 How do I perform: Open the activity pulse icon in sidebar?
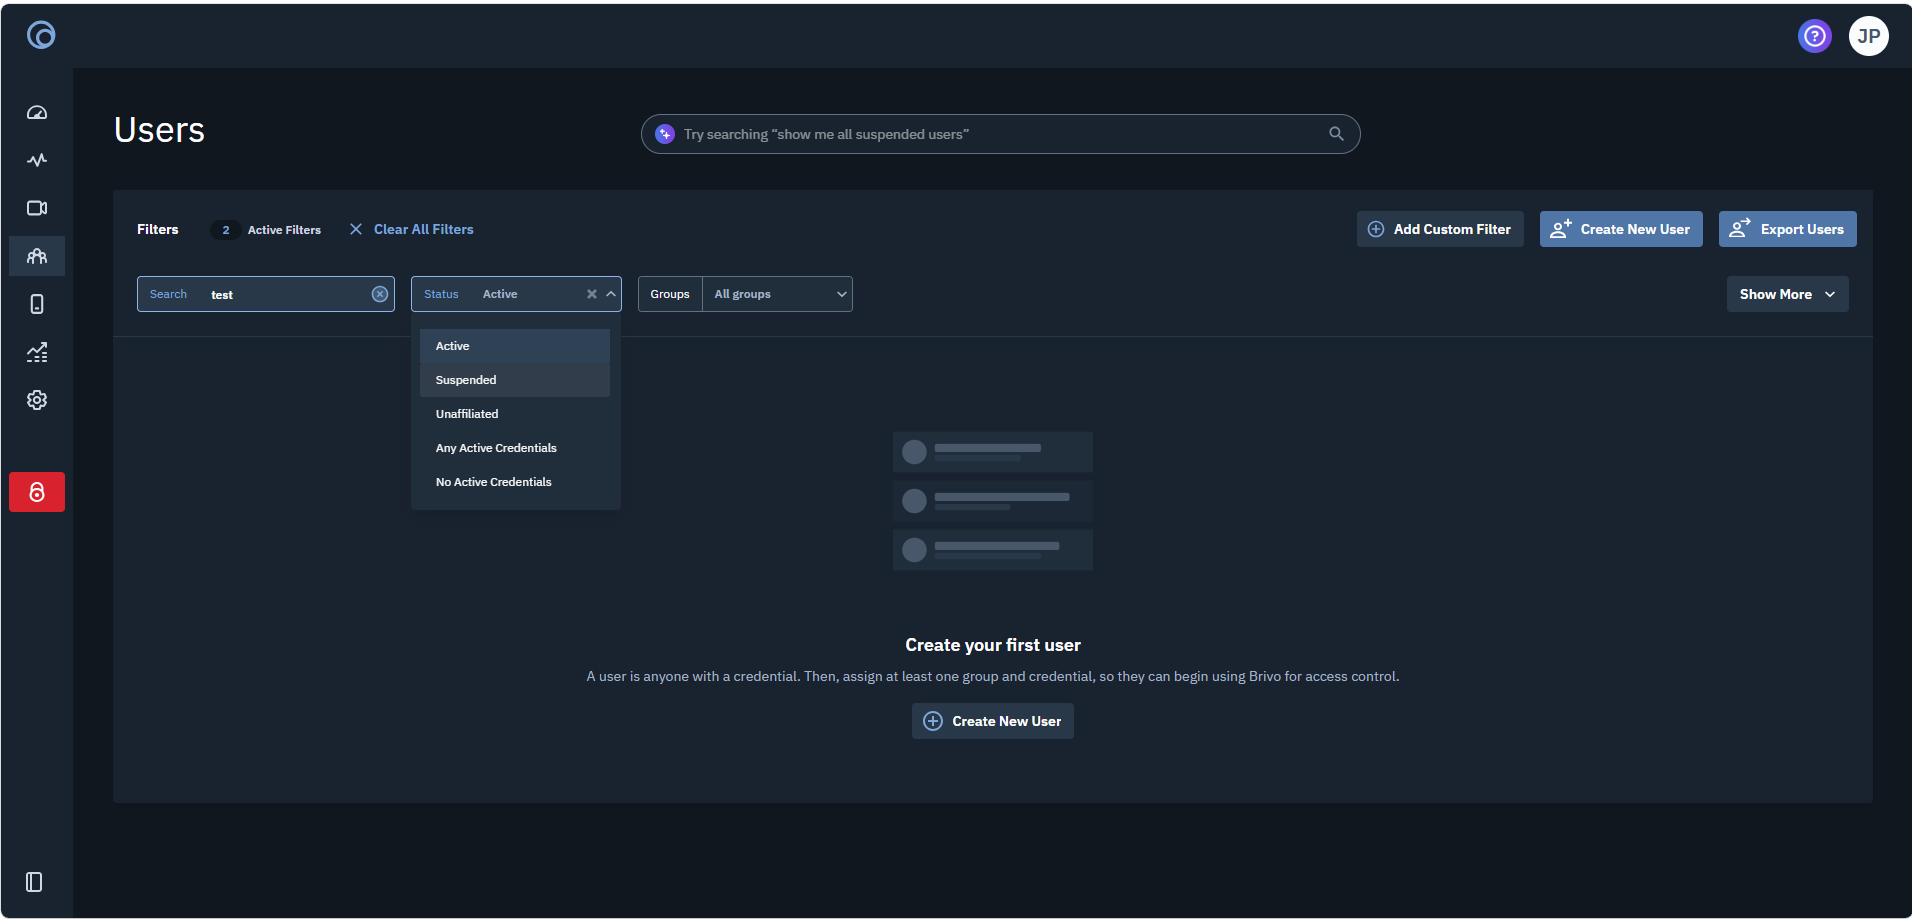pos(37,160)
